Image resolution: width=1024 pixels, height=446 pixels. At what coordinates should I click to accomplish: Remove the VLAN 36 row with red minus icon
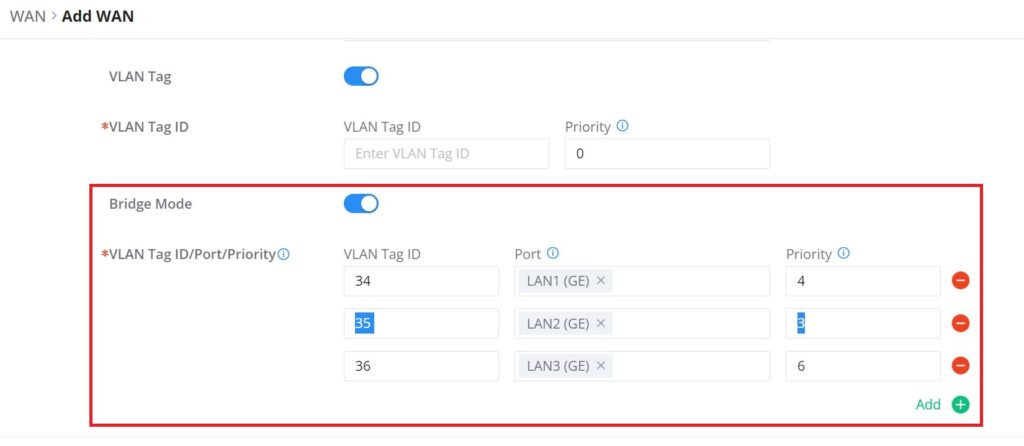pos(960,366)
